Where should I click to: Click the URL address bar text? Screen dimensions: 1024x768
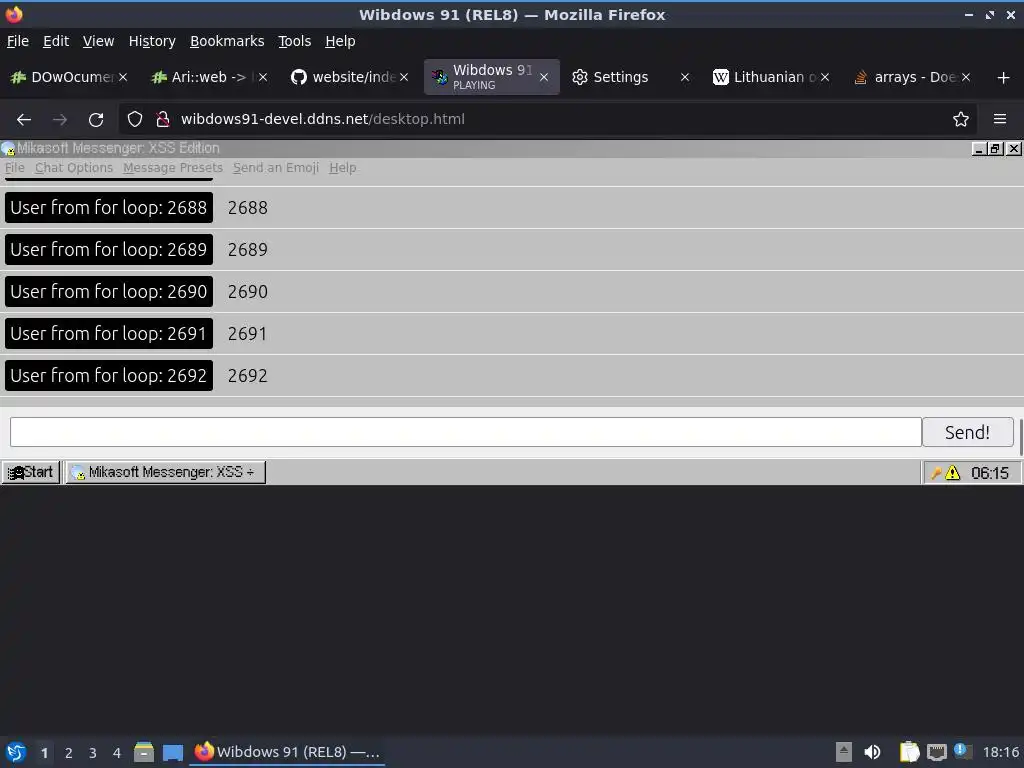(x=323, y=120)
